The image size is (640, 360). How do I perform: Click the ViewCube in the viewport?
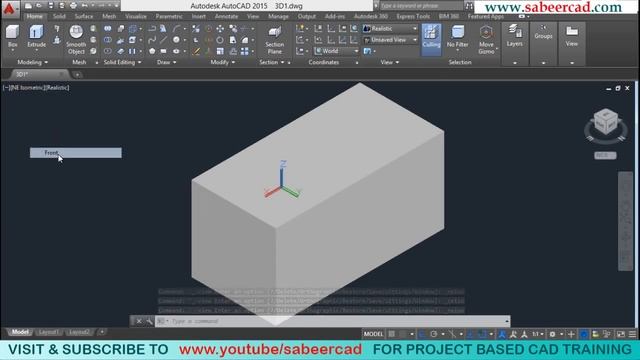[606, 121]
